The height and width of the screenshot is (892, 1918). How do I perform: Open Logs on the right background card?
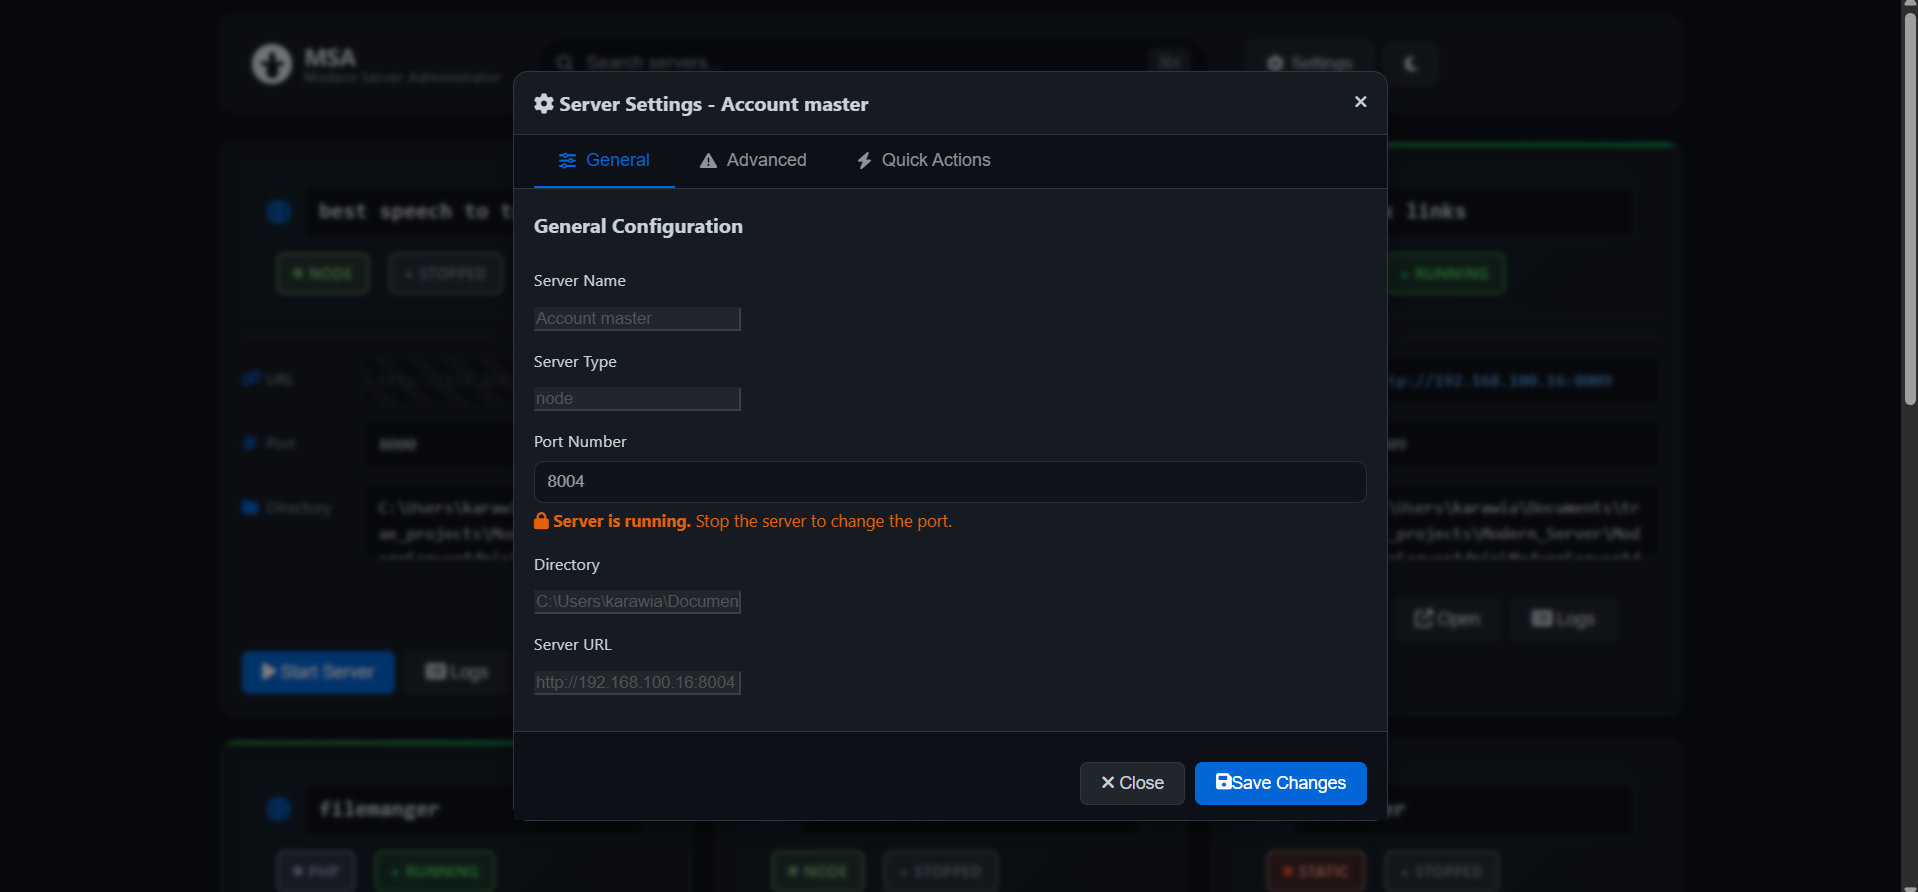1563,619
